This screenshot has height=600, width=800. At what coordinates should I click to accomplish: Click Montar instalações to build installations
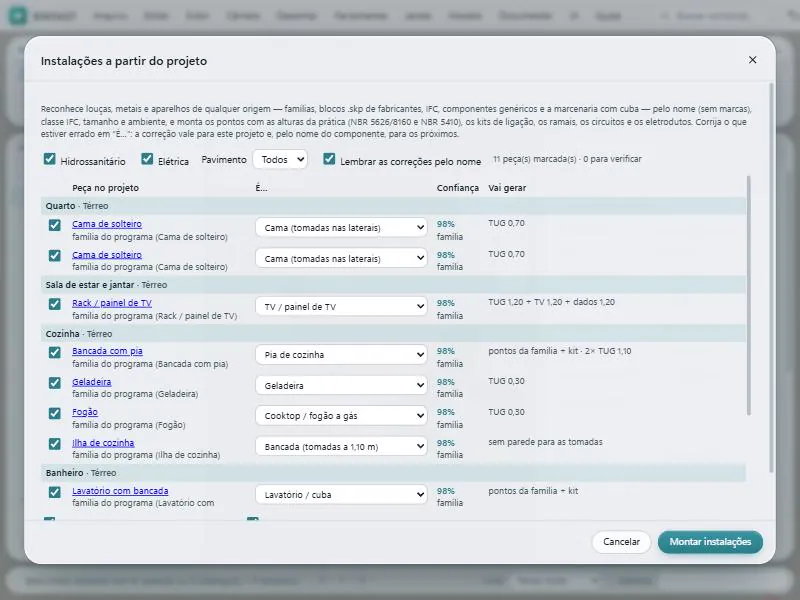coord(710,542)
